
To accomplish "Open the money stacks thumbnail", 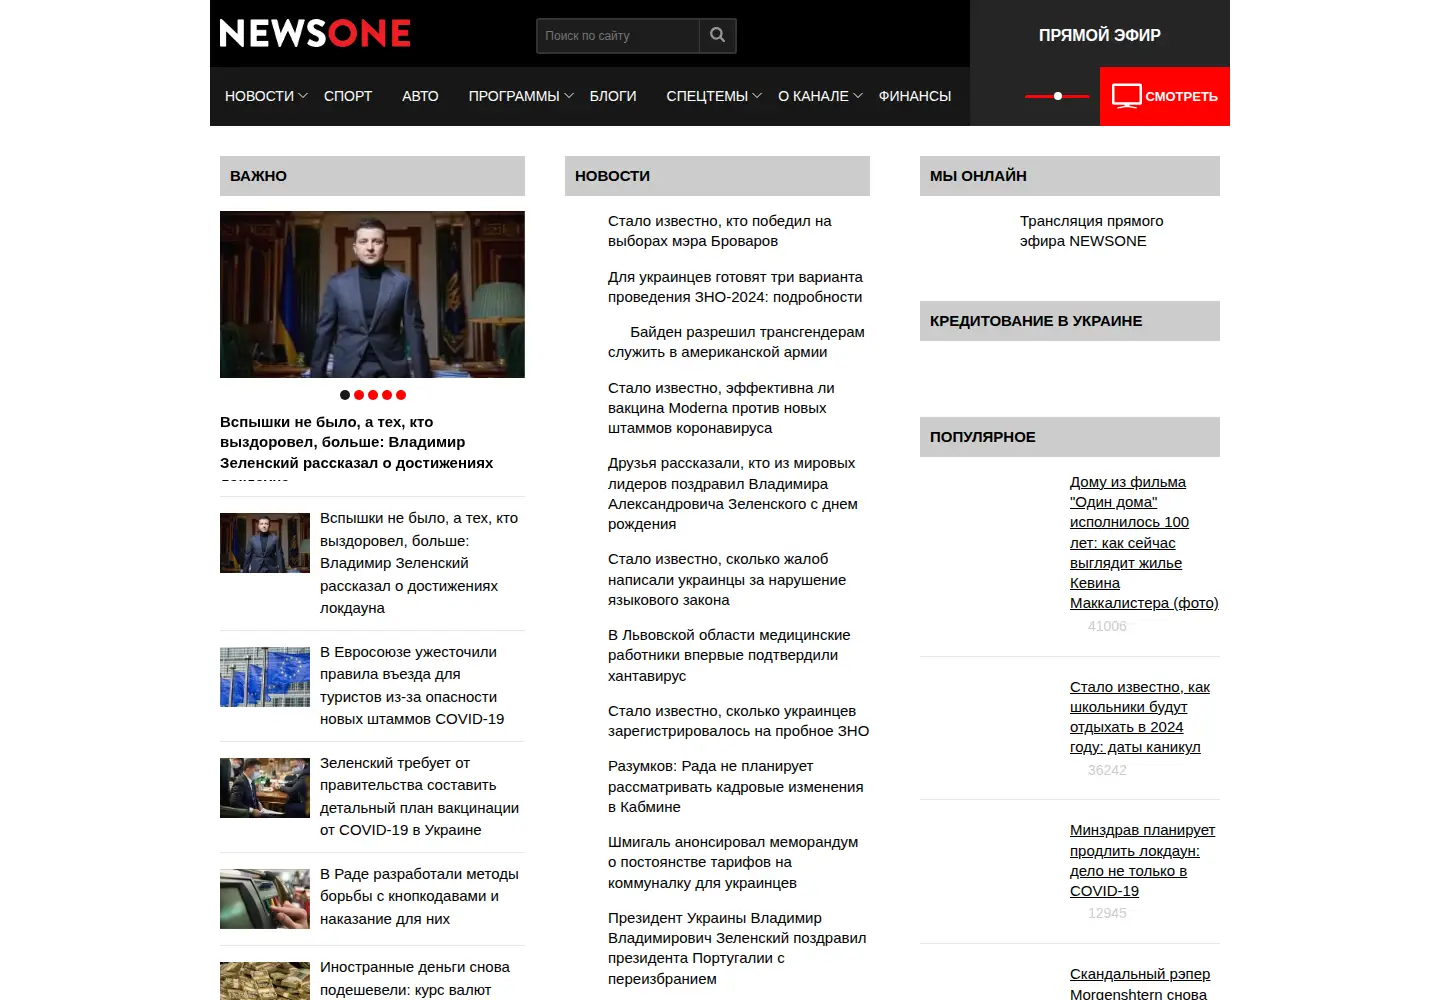I will (x=265, y=981).
